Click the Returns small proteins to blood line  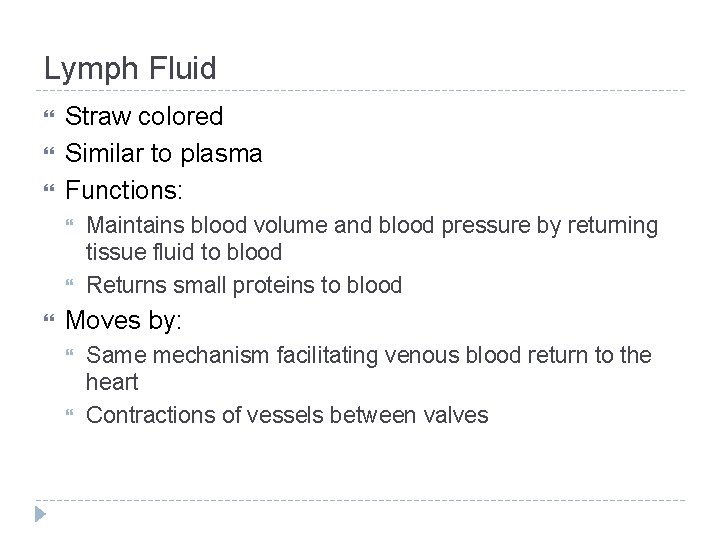(244, 286)
